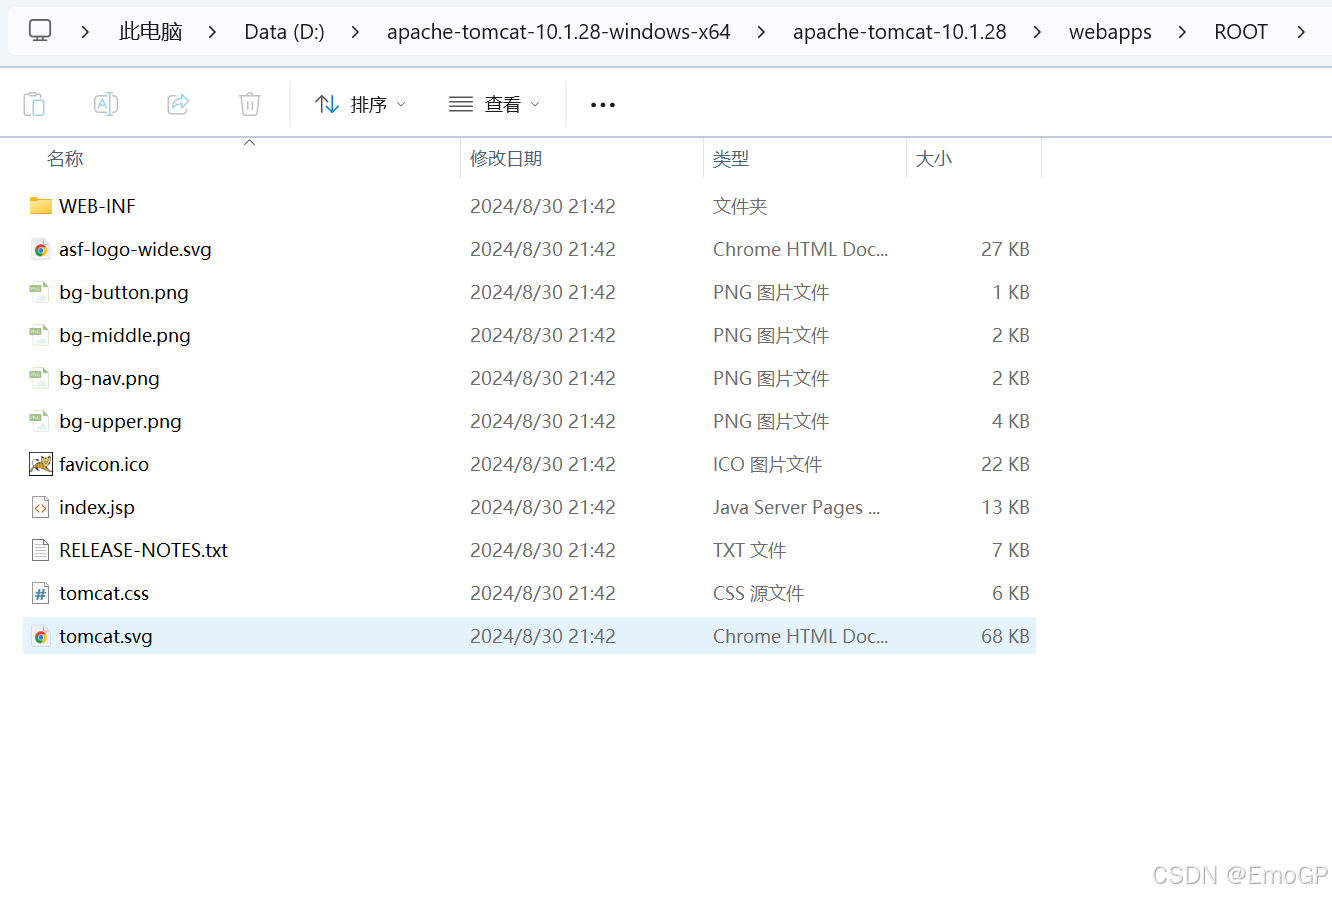Click the share icon in toolbar
The image size is (1332, 897).
coord(178,104)
